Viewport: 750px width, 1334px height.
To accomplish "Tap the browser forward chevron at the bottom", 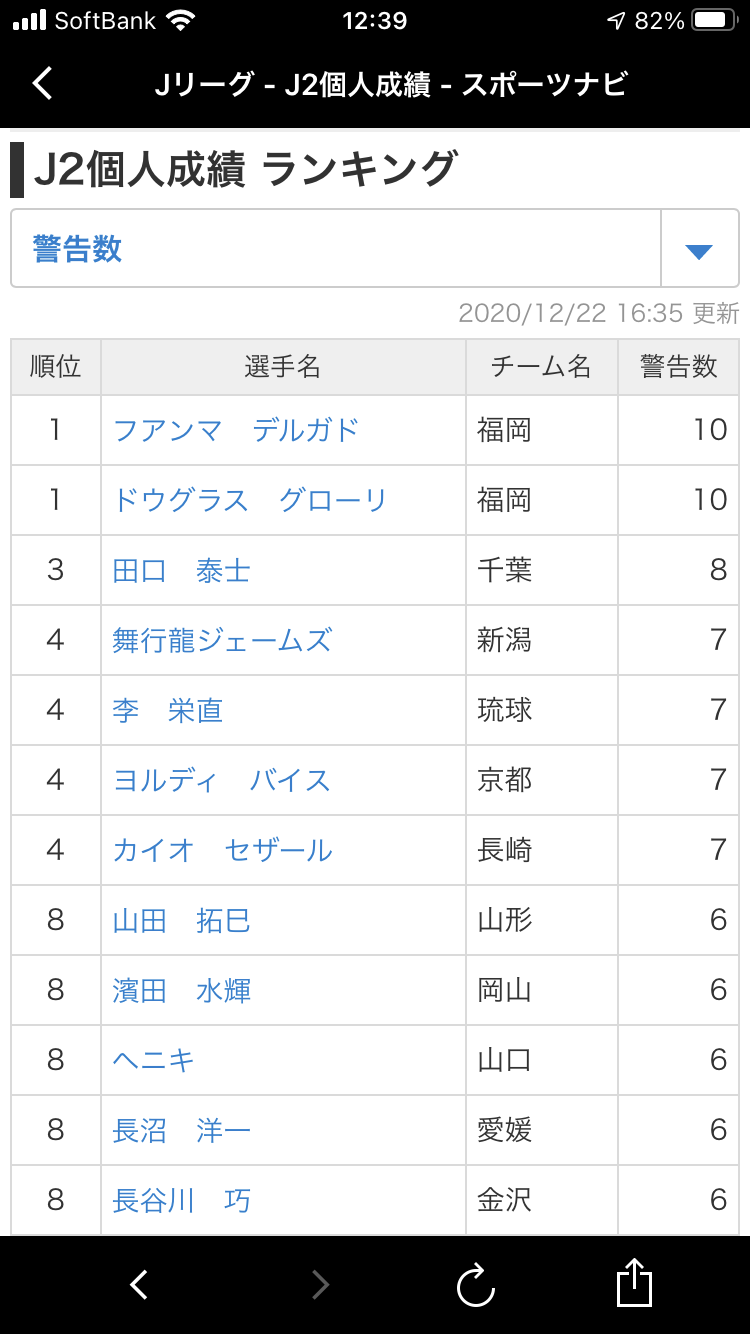I will tap(320, 1284).
